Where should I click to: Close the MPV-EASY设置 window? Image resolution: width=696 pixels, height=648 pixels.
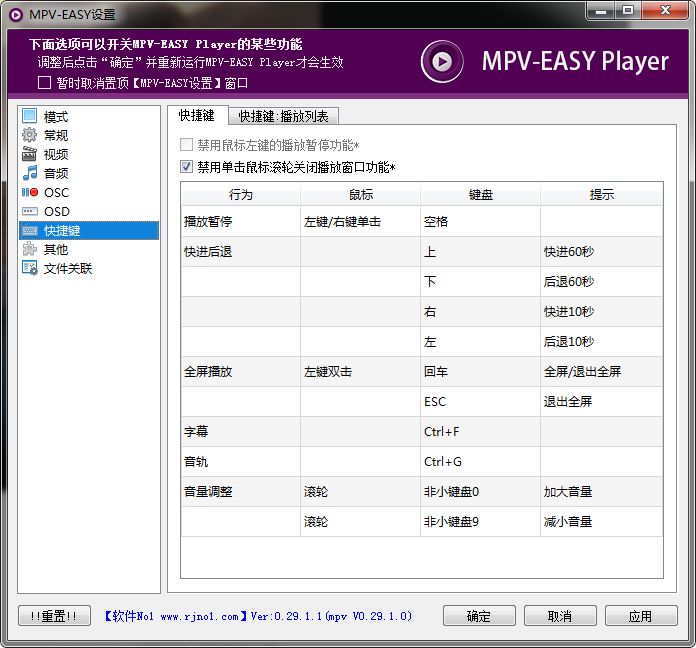coord(665,11)
